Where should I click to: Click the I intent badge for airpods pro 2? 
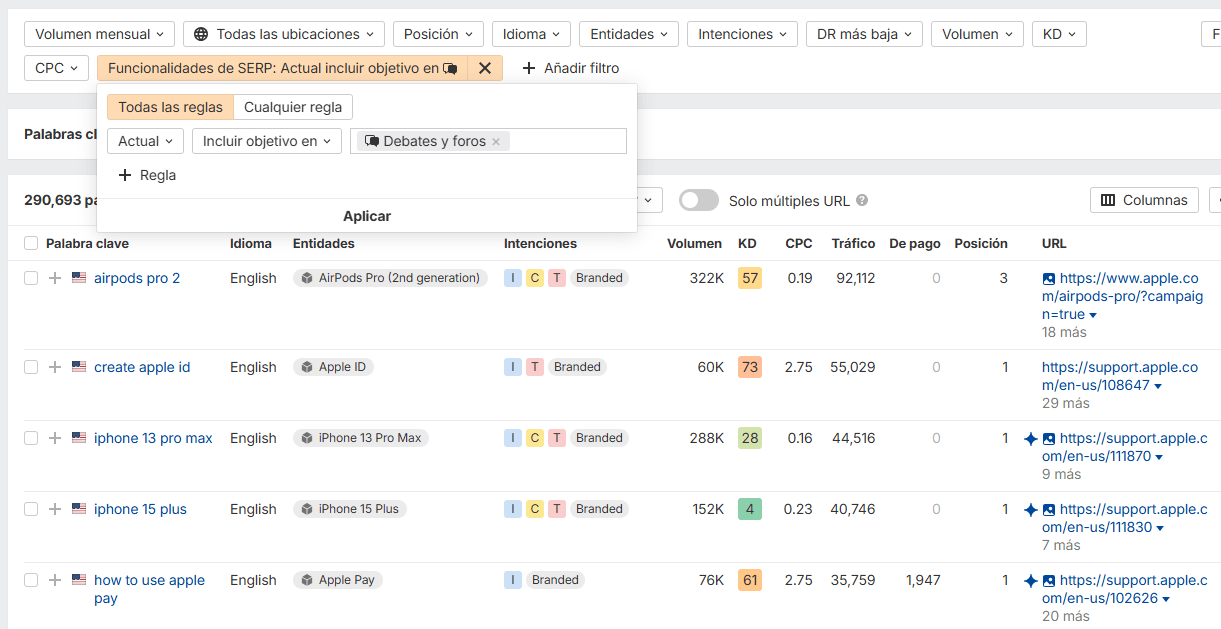pyautogui.click(x=513, y=278)
